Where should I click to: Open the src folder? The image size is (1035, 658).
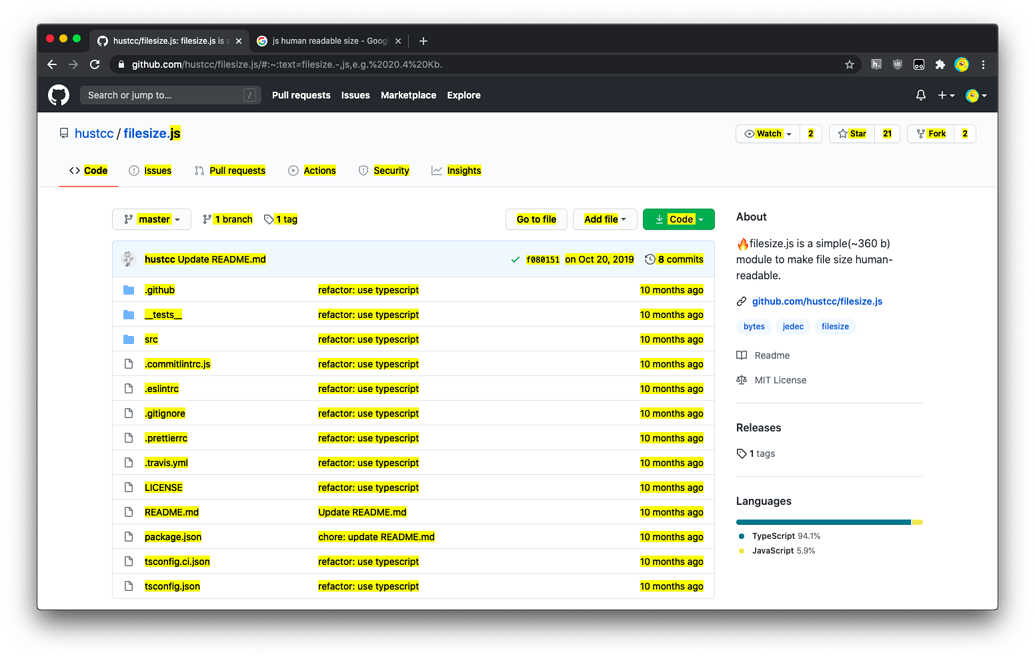[151, 339]
